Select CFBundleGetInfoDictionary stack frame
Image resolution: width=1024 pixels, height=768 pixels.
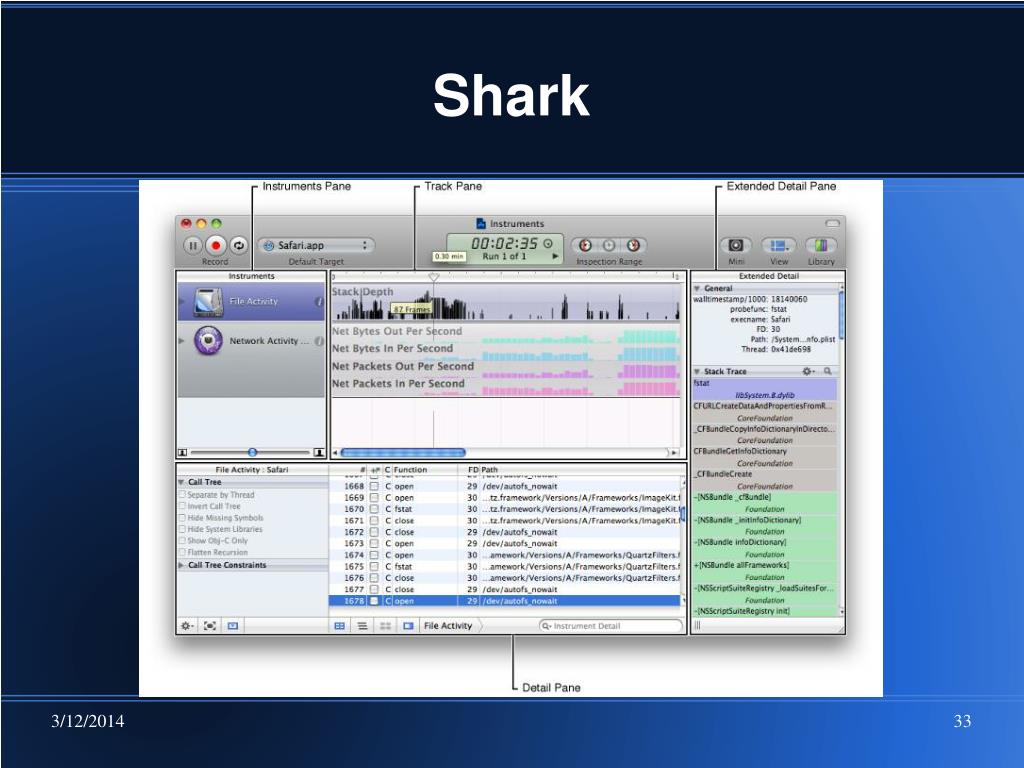[x=765, y=456]
